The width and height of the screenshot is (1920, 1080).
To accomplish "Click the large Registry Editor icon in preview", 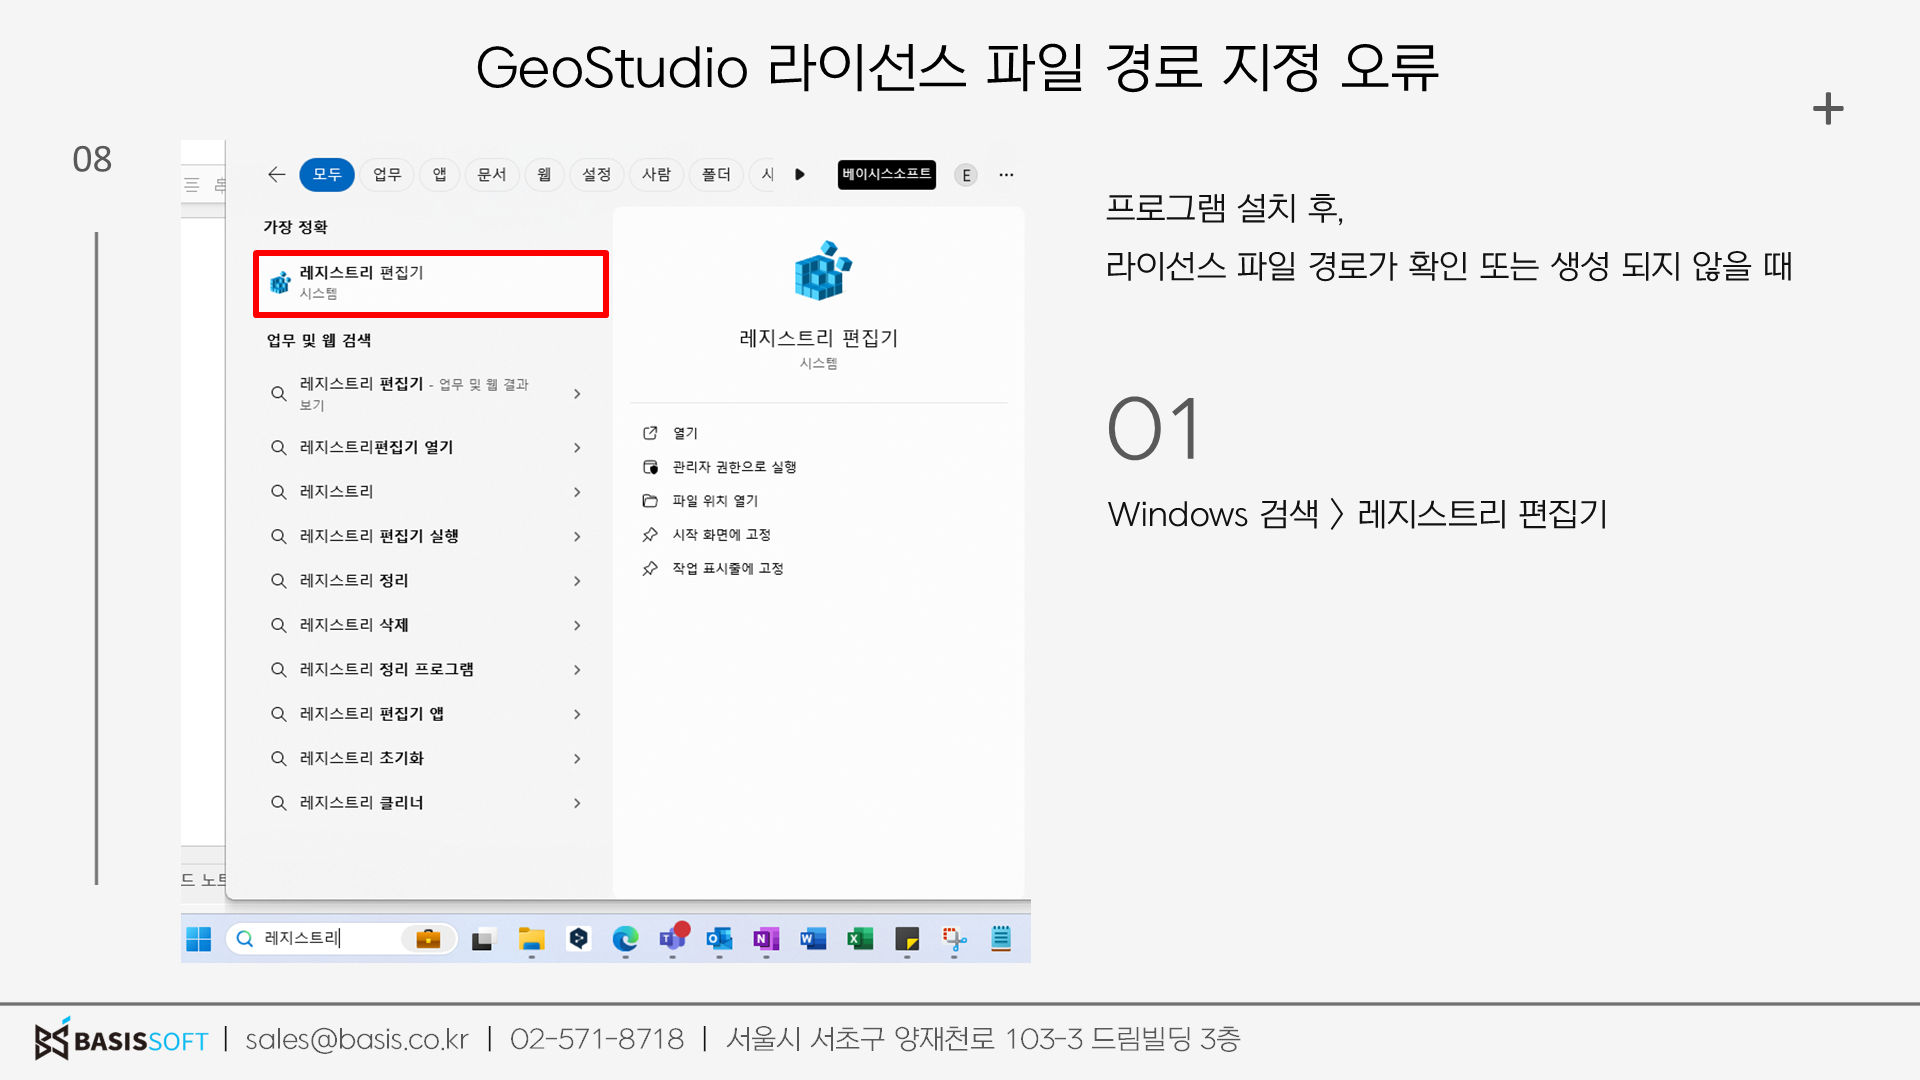I will [822, 270].
